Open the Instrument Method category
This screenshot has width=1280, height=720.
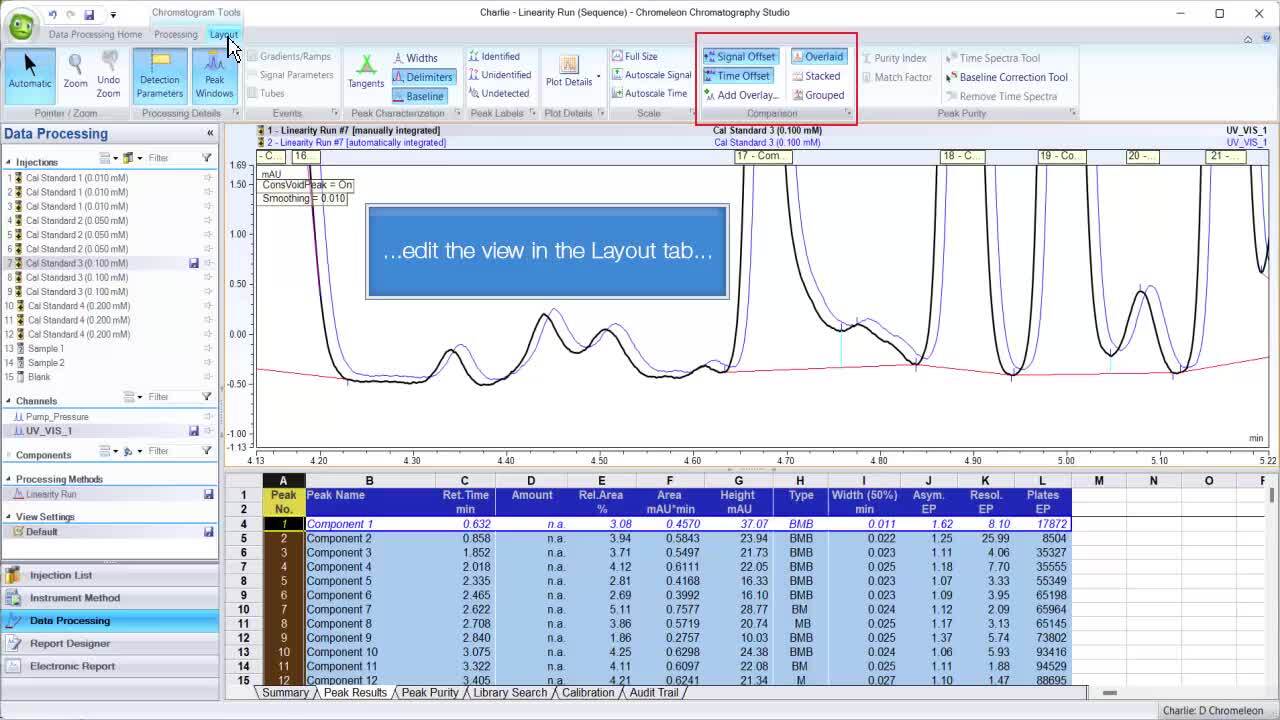point(110,598)
